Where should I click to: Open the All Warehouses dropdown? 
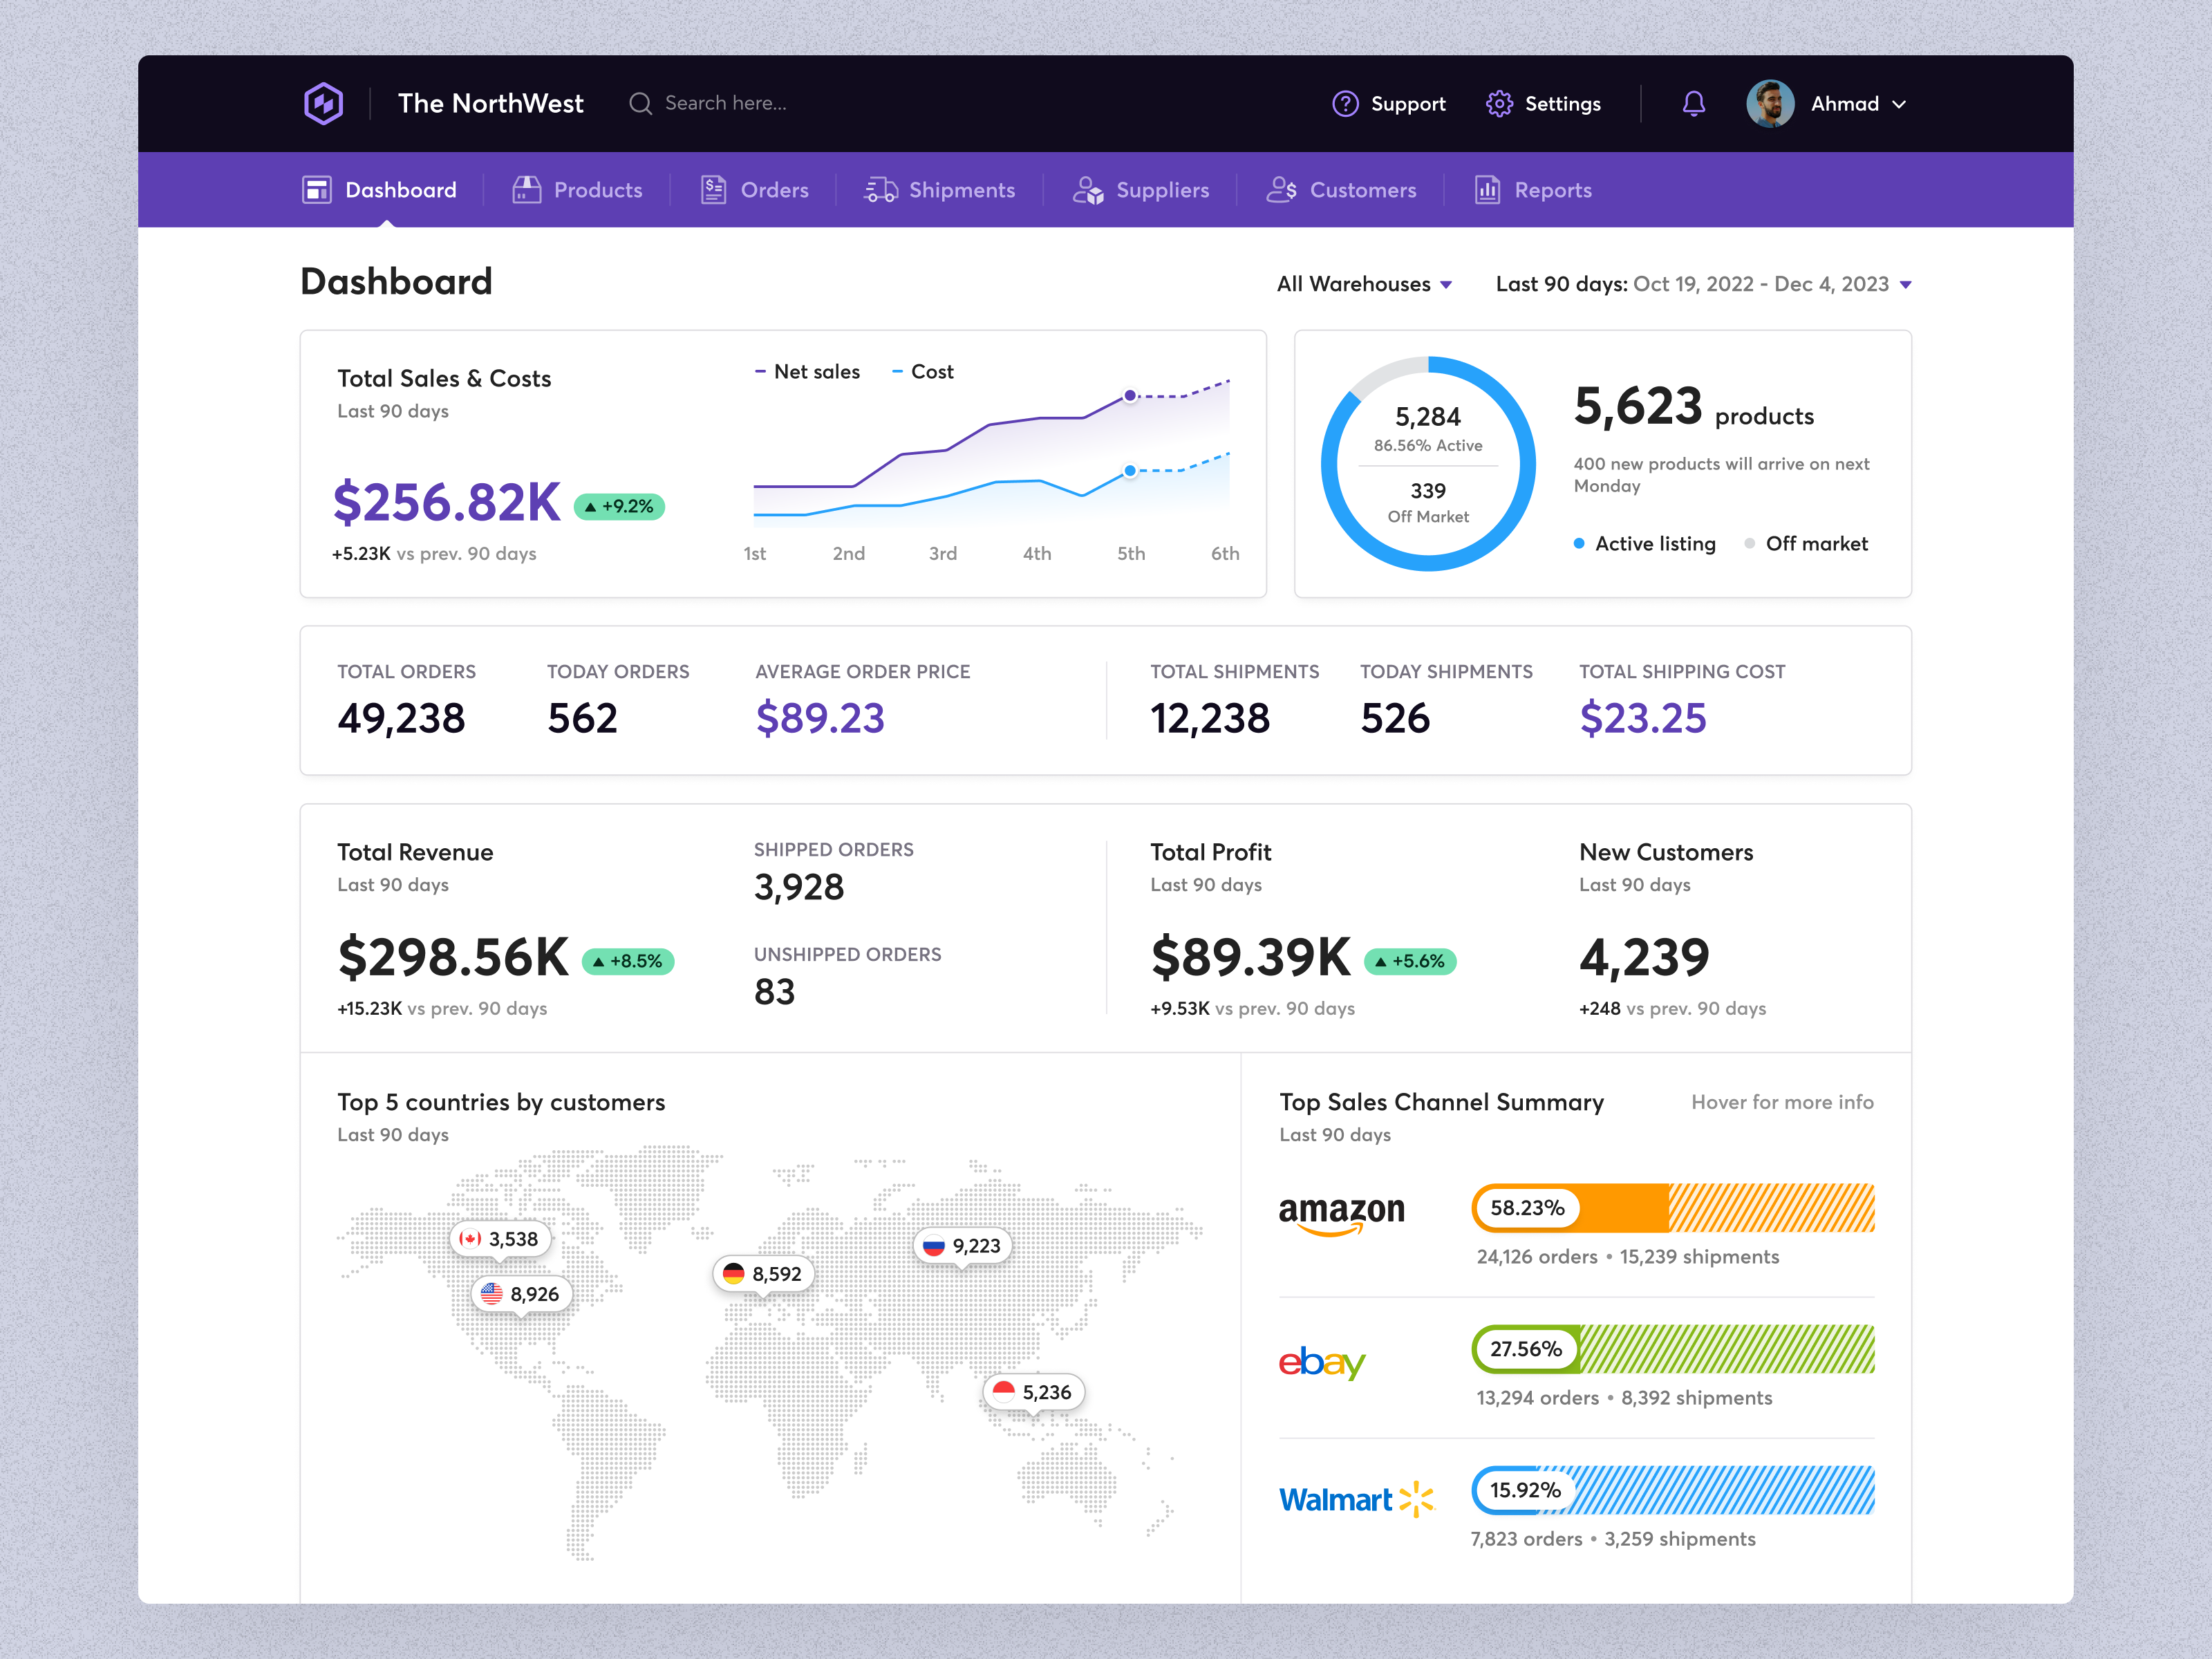pyautogui.click(x=1364, y=284)
